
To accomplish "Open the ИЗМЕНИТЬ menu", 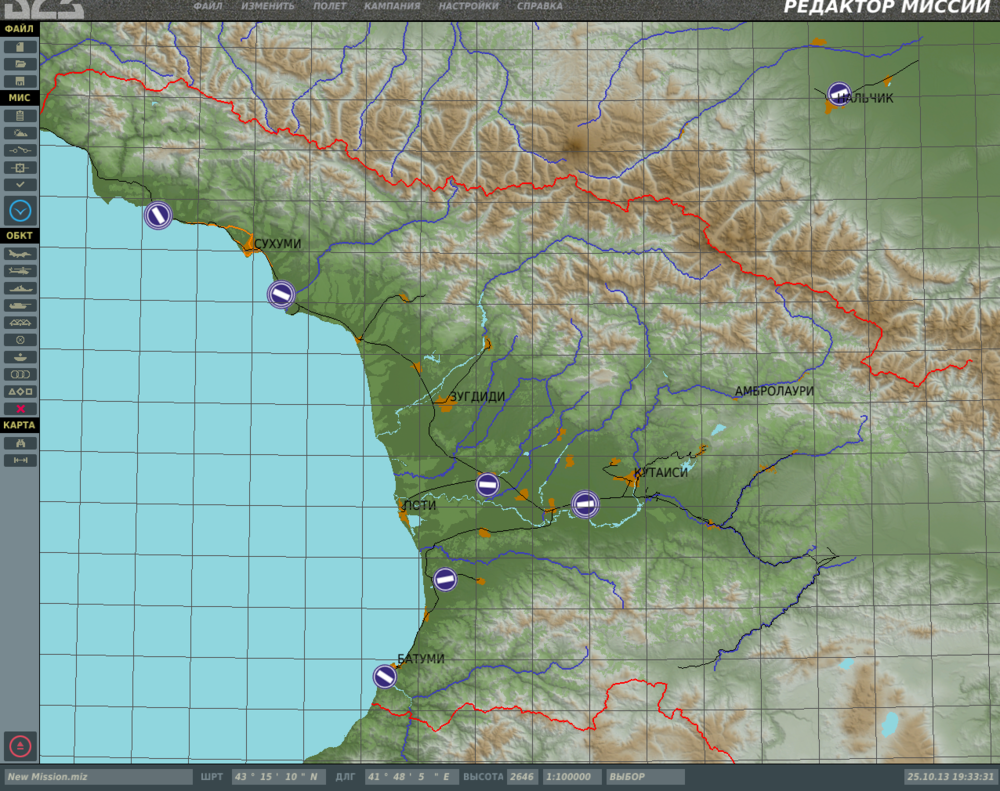I will click(x=268, y=6).
